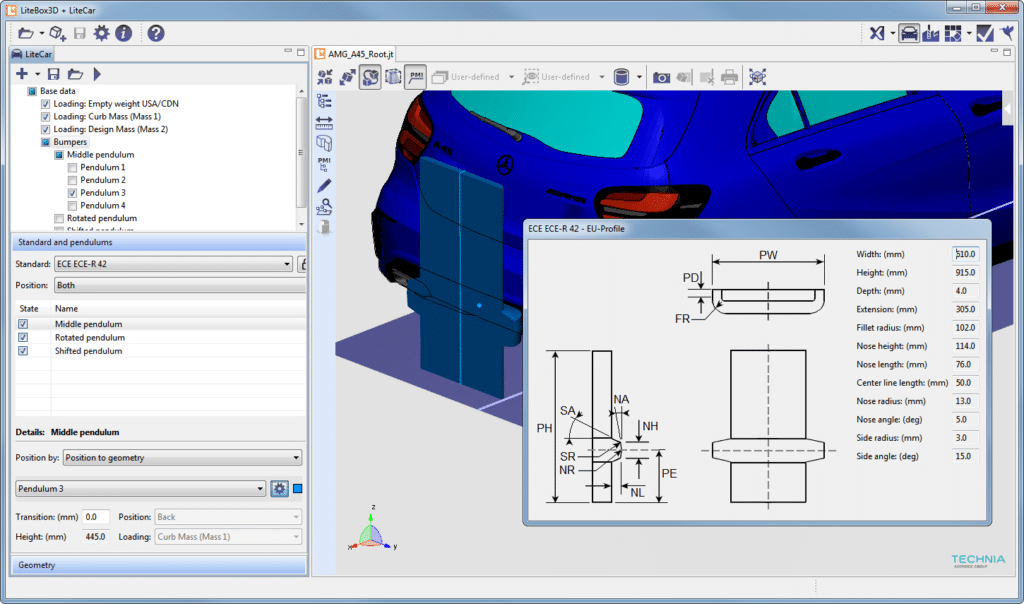The image size is (1024, 604).
Task: Click the Transition (mm) input field
Action: tap(95, 517)
